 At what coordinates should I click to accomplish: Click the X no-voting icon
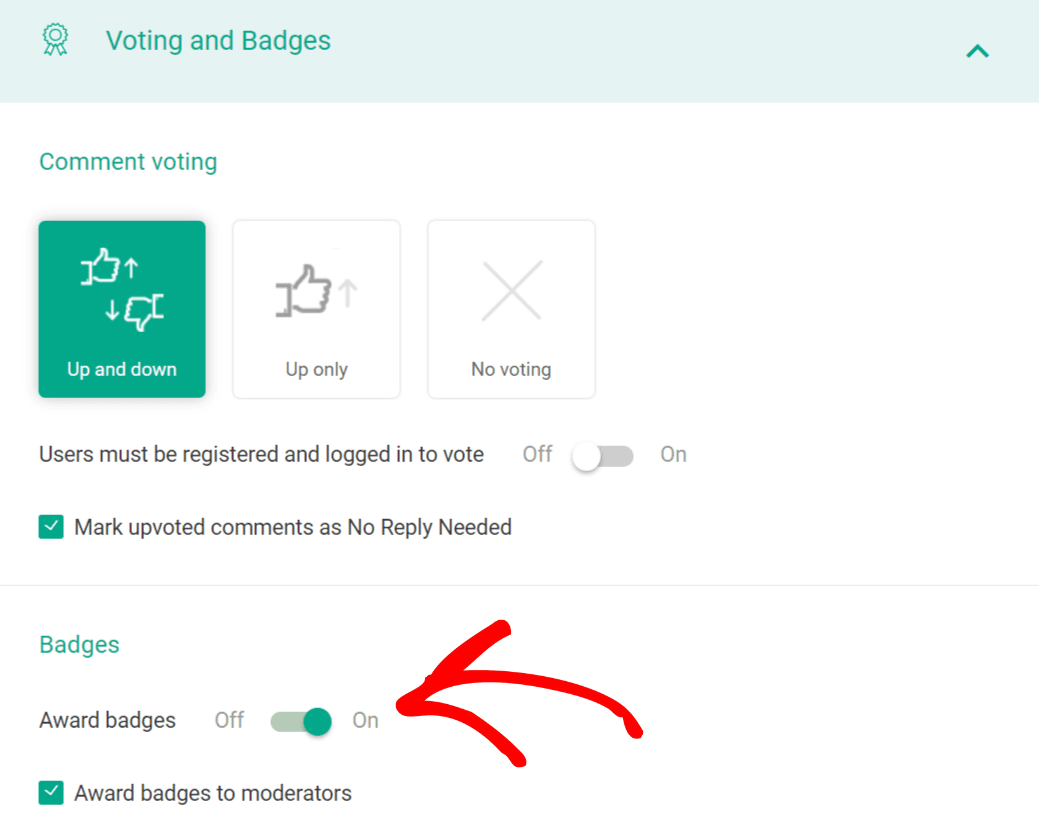[x=511, y=291]
